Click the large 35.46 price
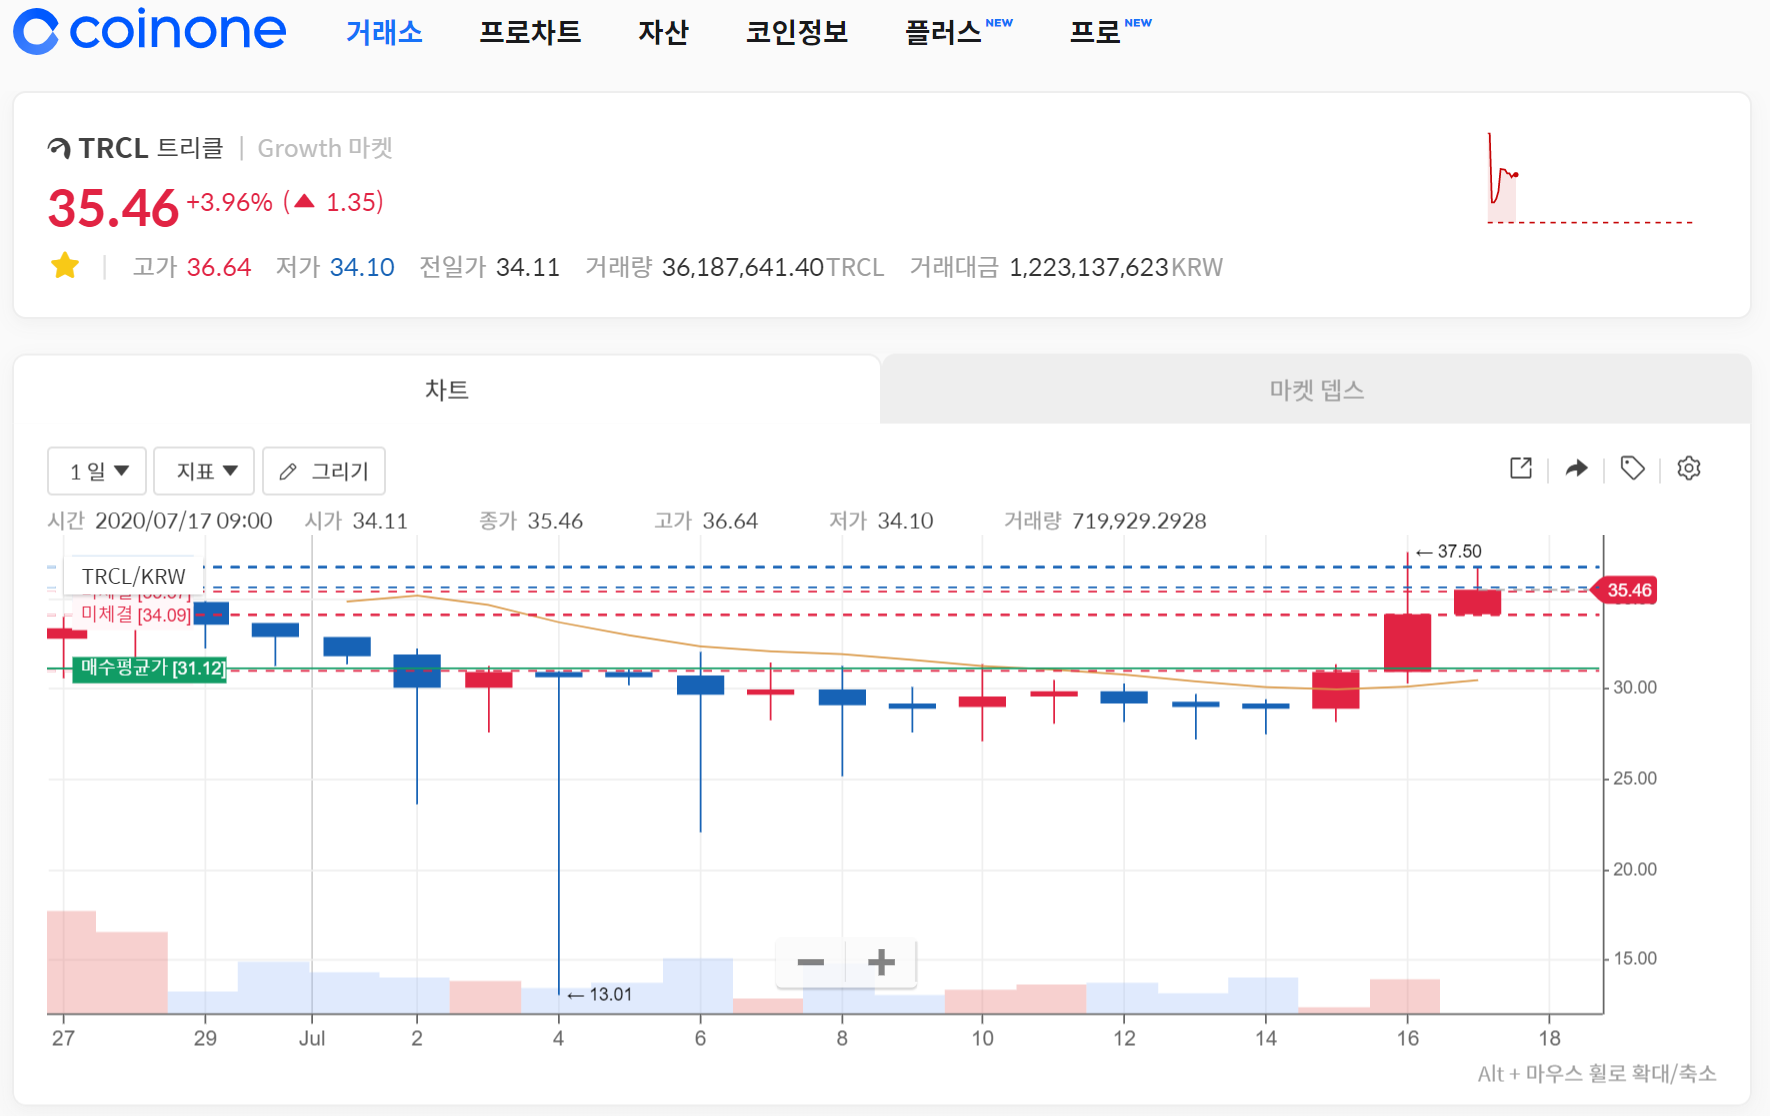 coord(113,208)
